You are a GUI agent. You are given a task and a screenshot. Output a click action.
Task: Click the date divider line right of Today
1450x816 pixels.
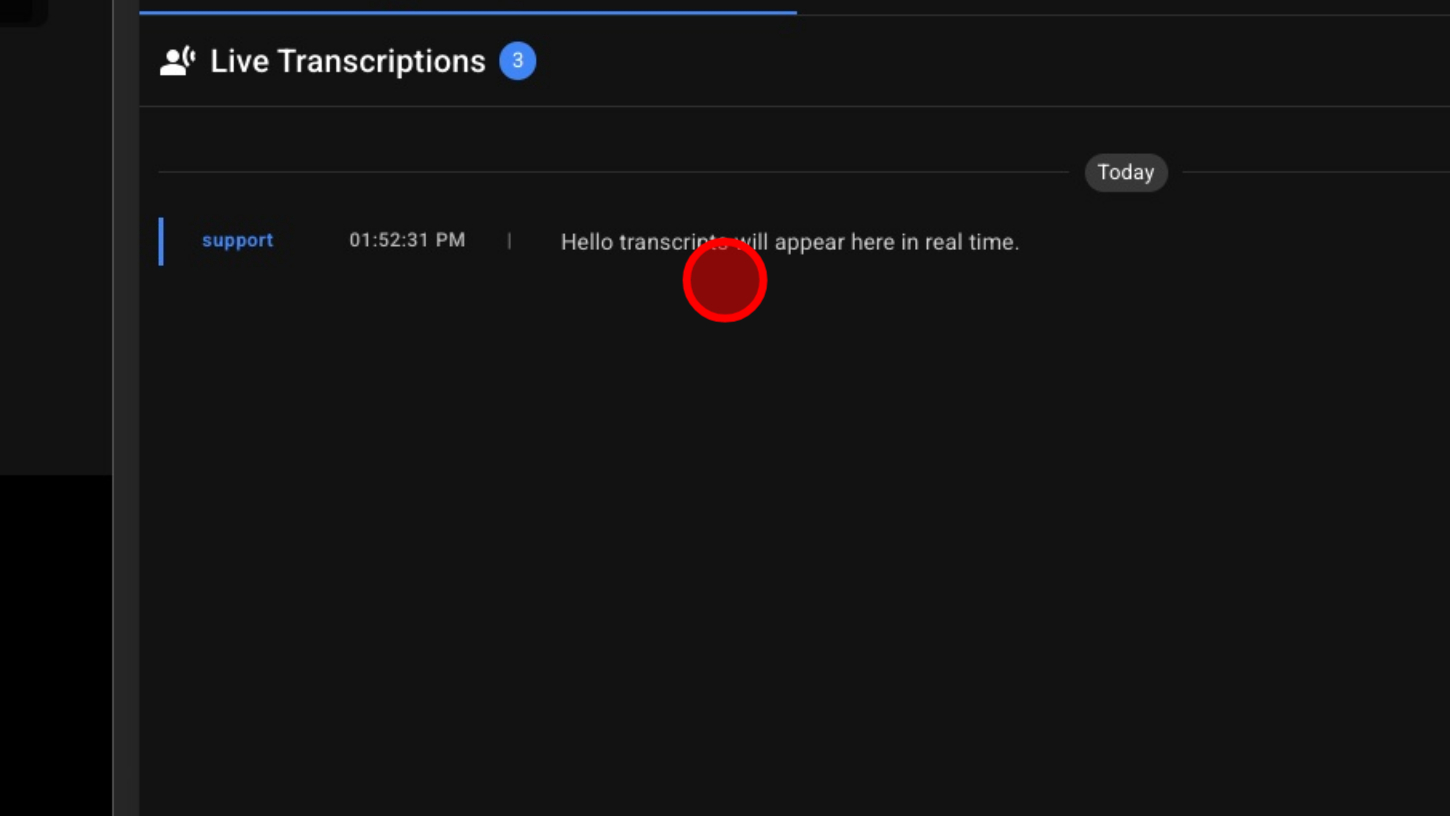click(x=1316, y=172)
